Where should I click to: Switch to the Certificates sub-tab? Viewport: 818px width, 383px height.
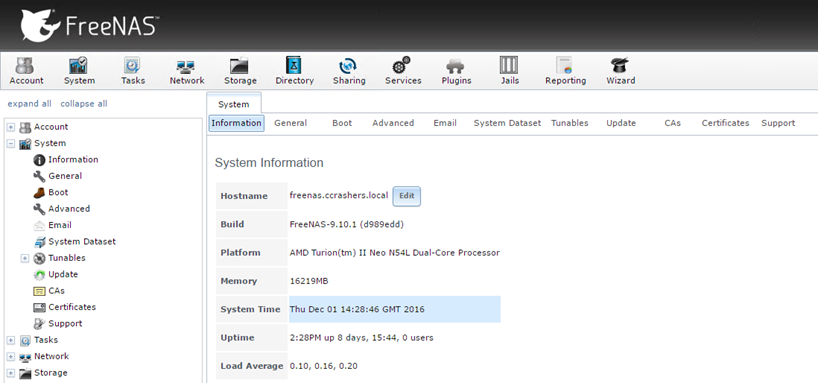tap(725, 123)
